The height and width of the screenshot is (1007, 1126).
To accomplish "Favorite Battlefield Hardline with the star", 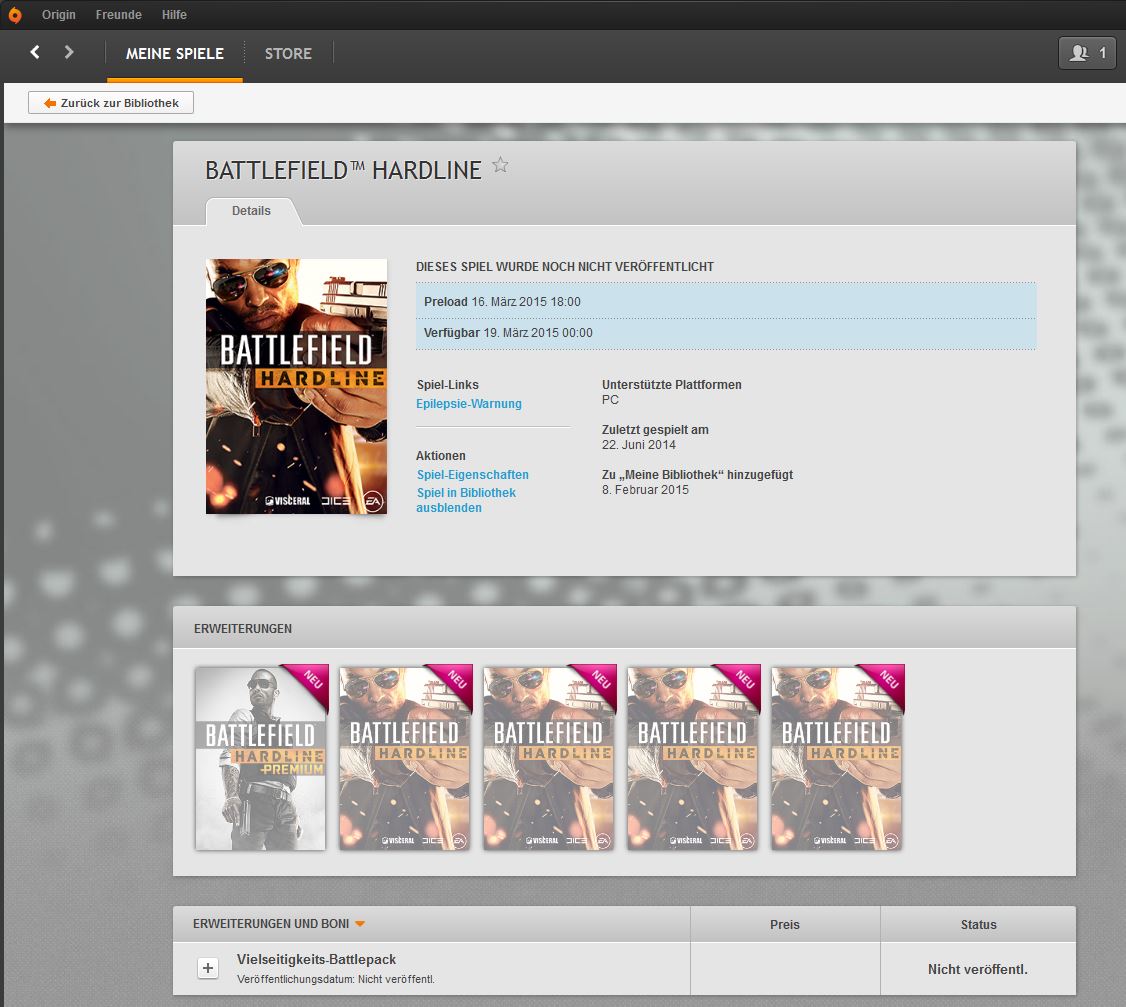I will 501,166.
